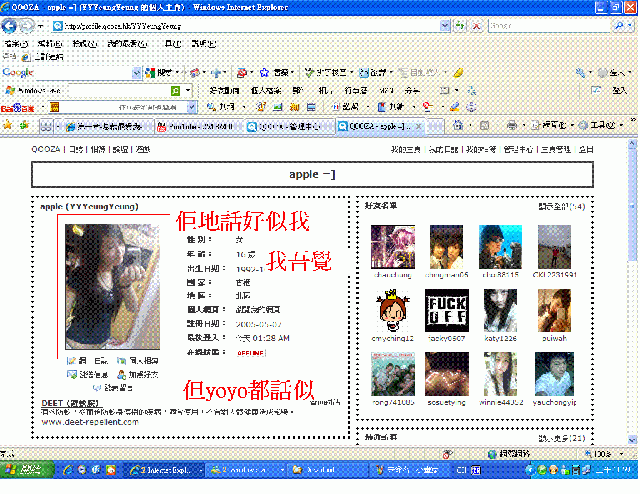Expand the Baidu search box dropdown

coord(191,107)
